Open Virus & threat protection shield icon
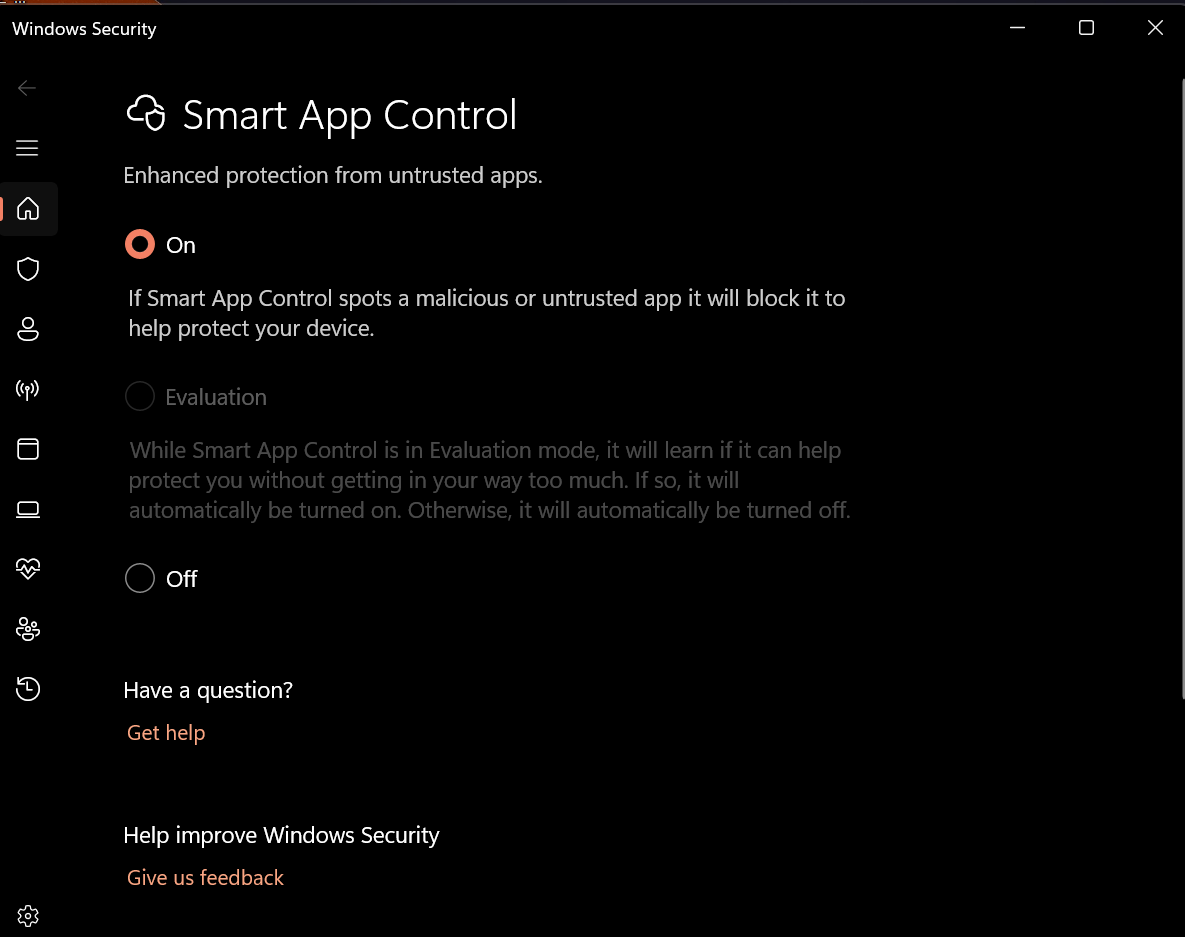 click(28, 269)
